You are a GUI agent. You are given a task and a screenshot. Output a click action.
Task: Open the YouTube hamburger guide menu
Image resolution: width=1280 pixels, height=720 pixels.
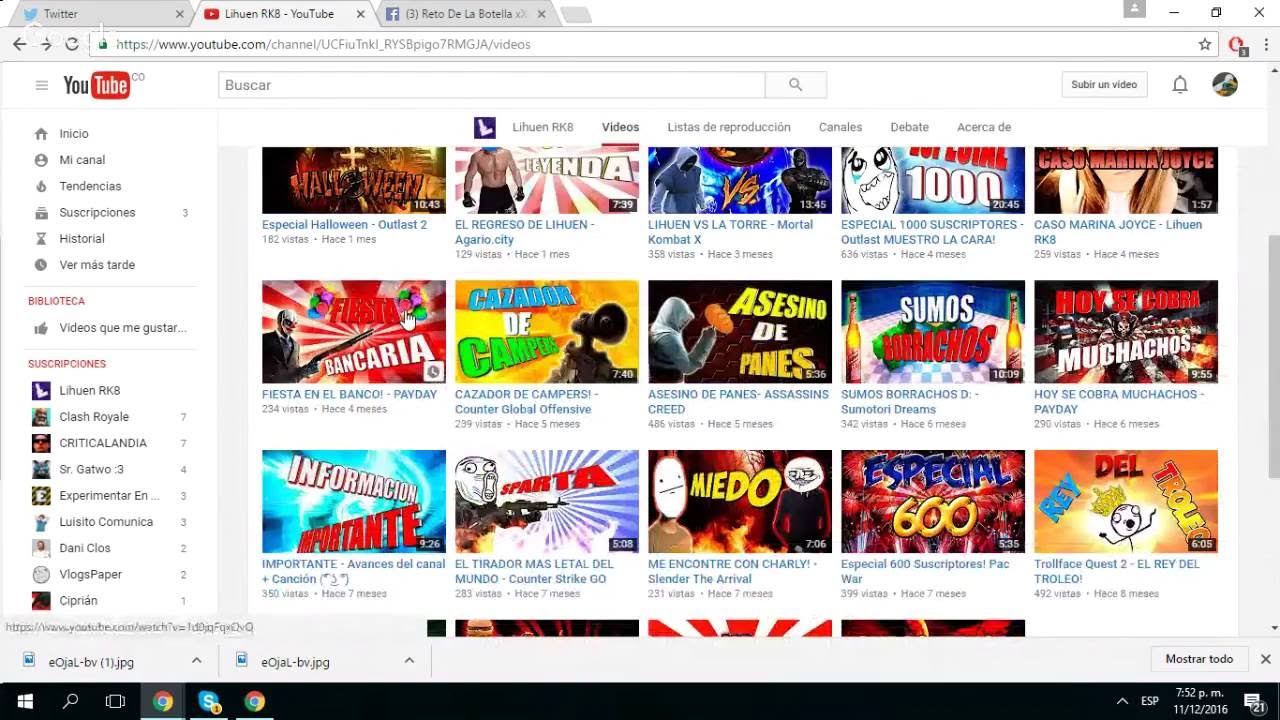tap(41, 85)
